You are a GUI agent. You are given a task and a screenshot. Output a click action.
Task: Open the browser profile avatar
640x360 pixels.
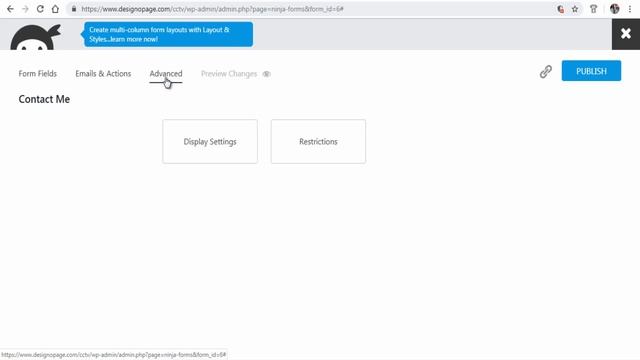coord(614,9)
